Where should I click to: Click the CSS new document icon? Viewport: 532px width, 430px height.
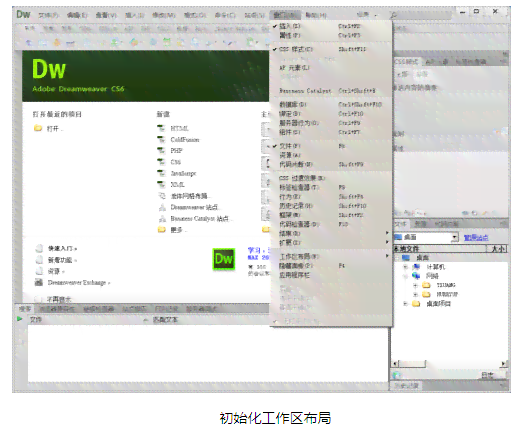161,162
